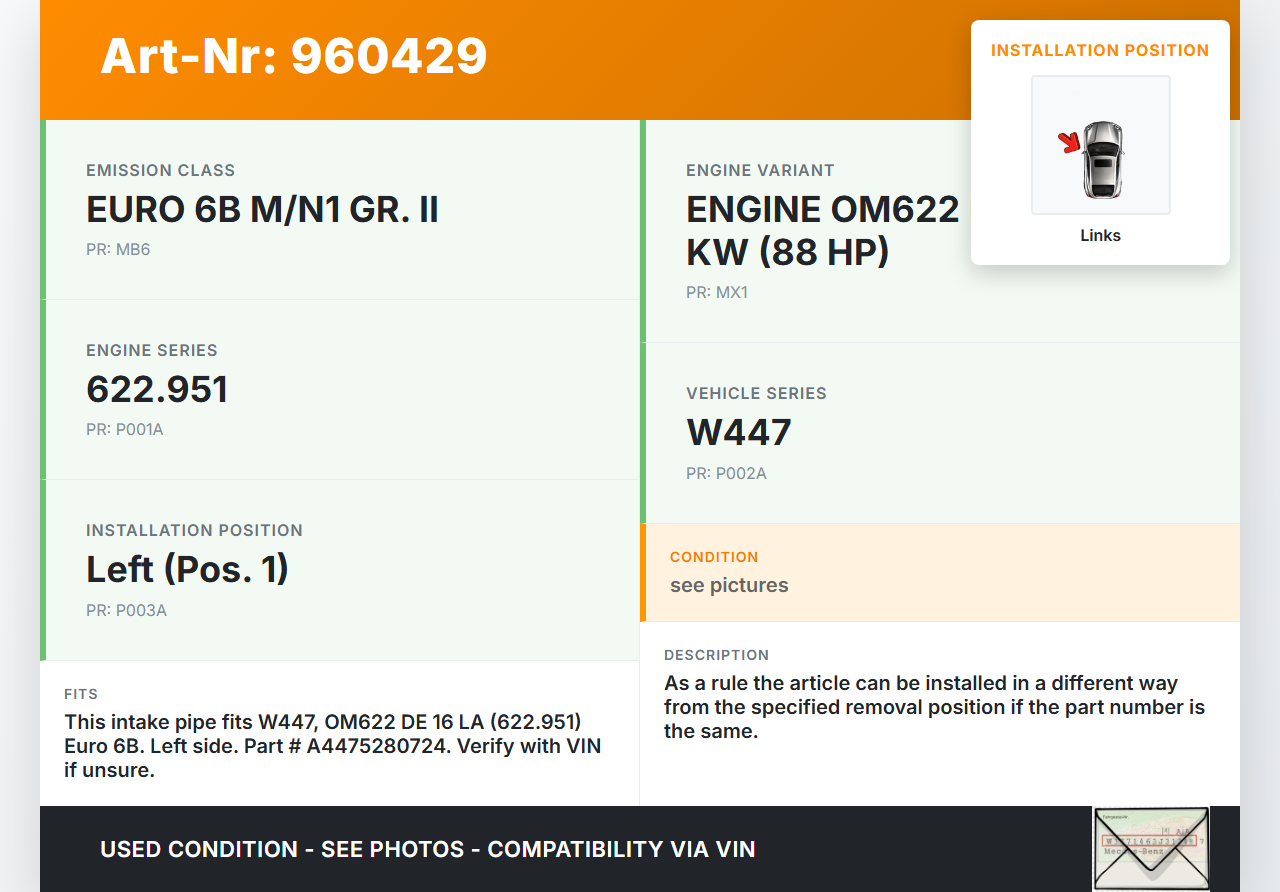
Task: Click the Art-Nr: 960429 heading
Action: coord(294,56)
